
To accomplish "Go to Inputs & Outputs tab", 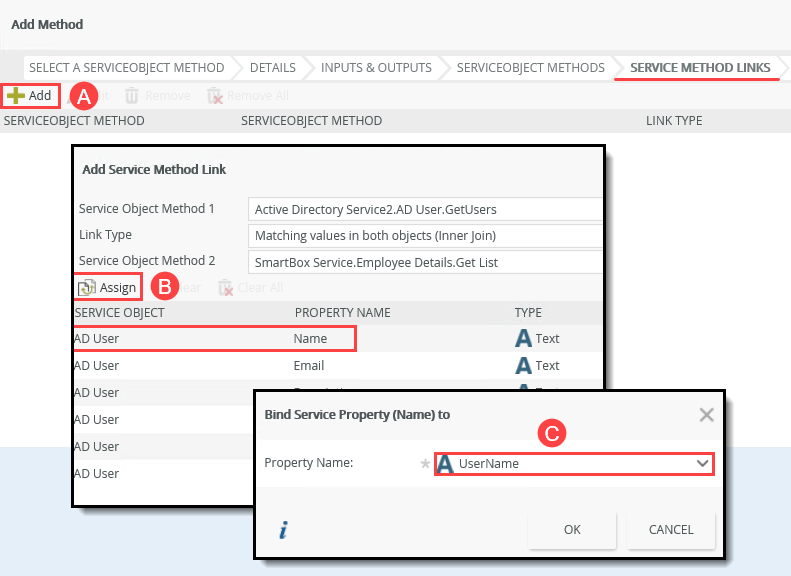I will 376,68.
